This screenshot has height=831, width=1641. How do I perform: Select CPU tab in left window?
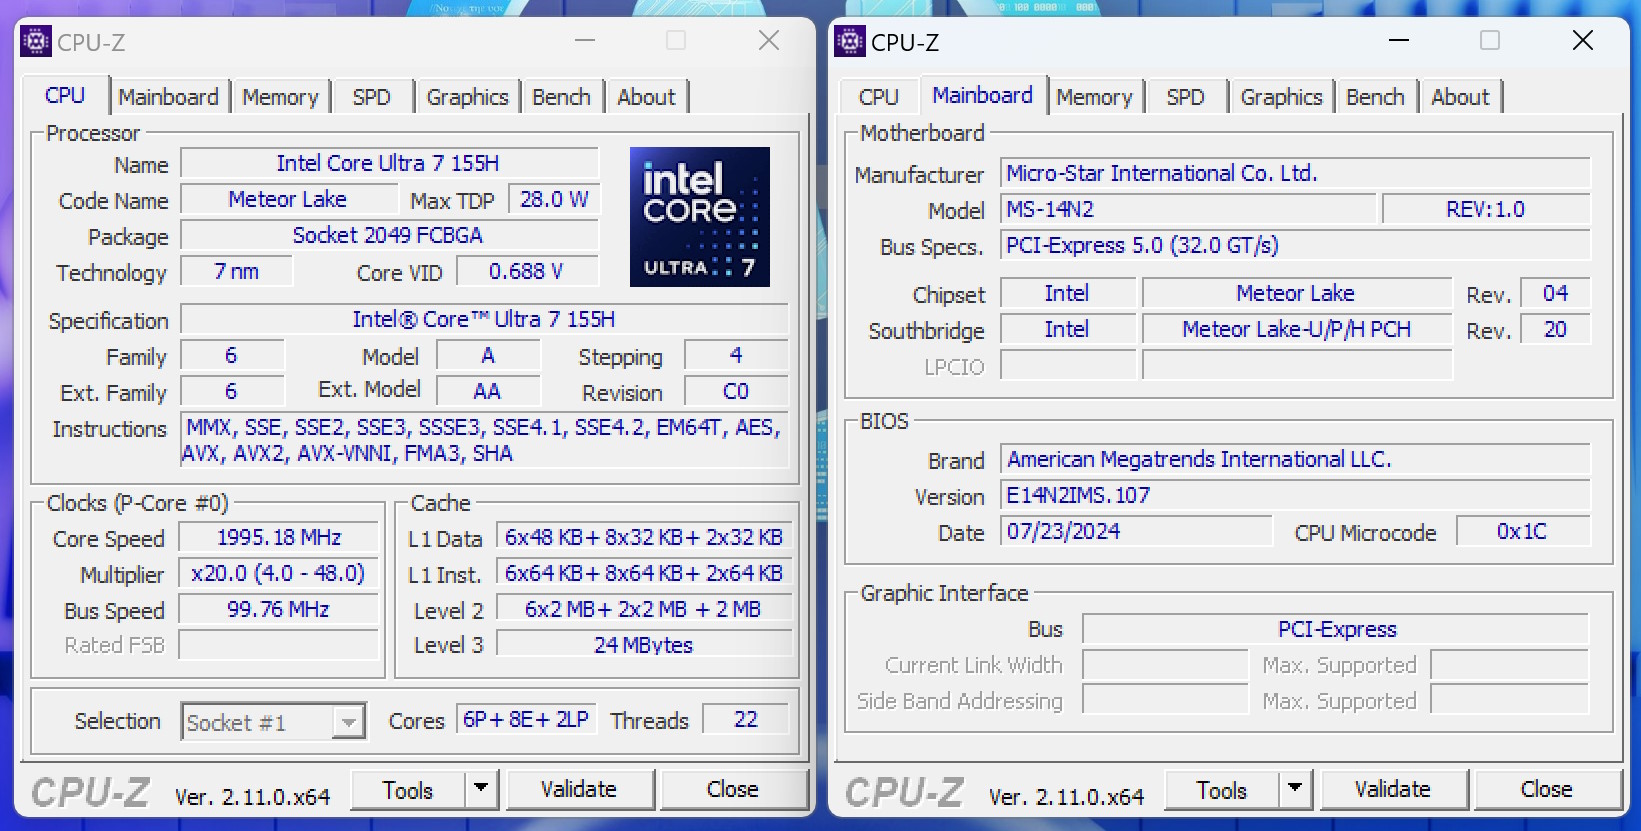(65, 95)
